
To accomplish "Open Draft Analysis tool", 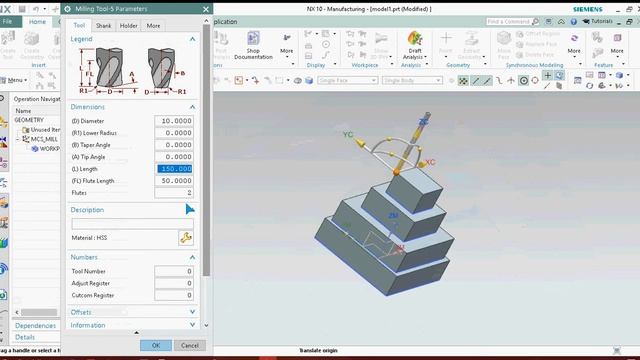I will click(x=415, y=45).
